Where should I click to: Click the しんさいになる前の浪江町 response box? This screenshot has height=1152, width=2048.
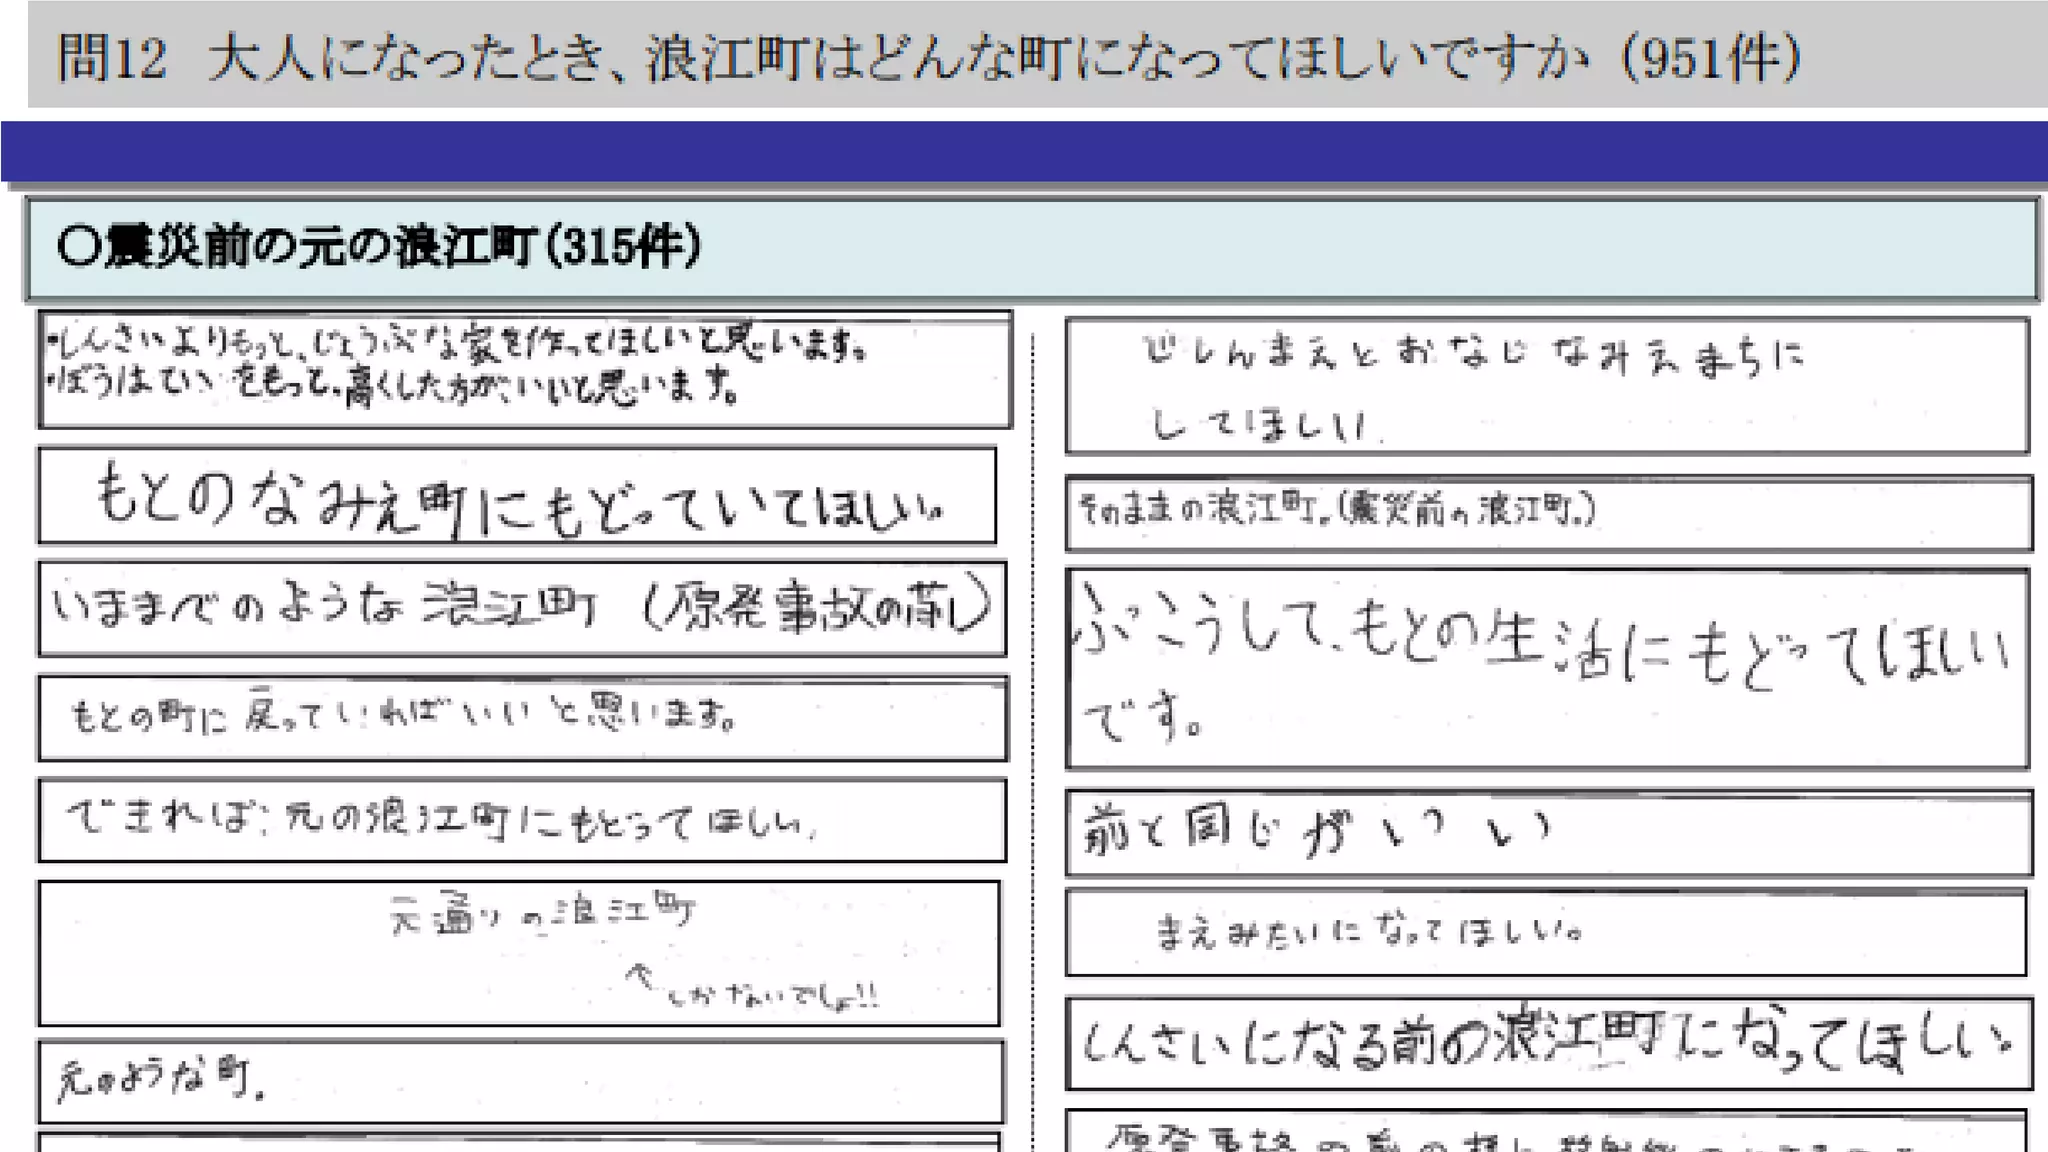(x=1548, y=1043)
